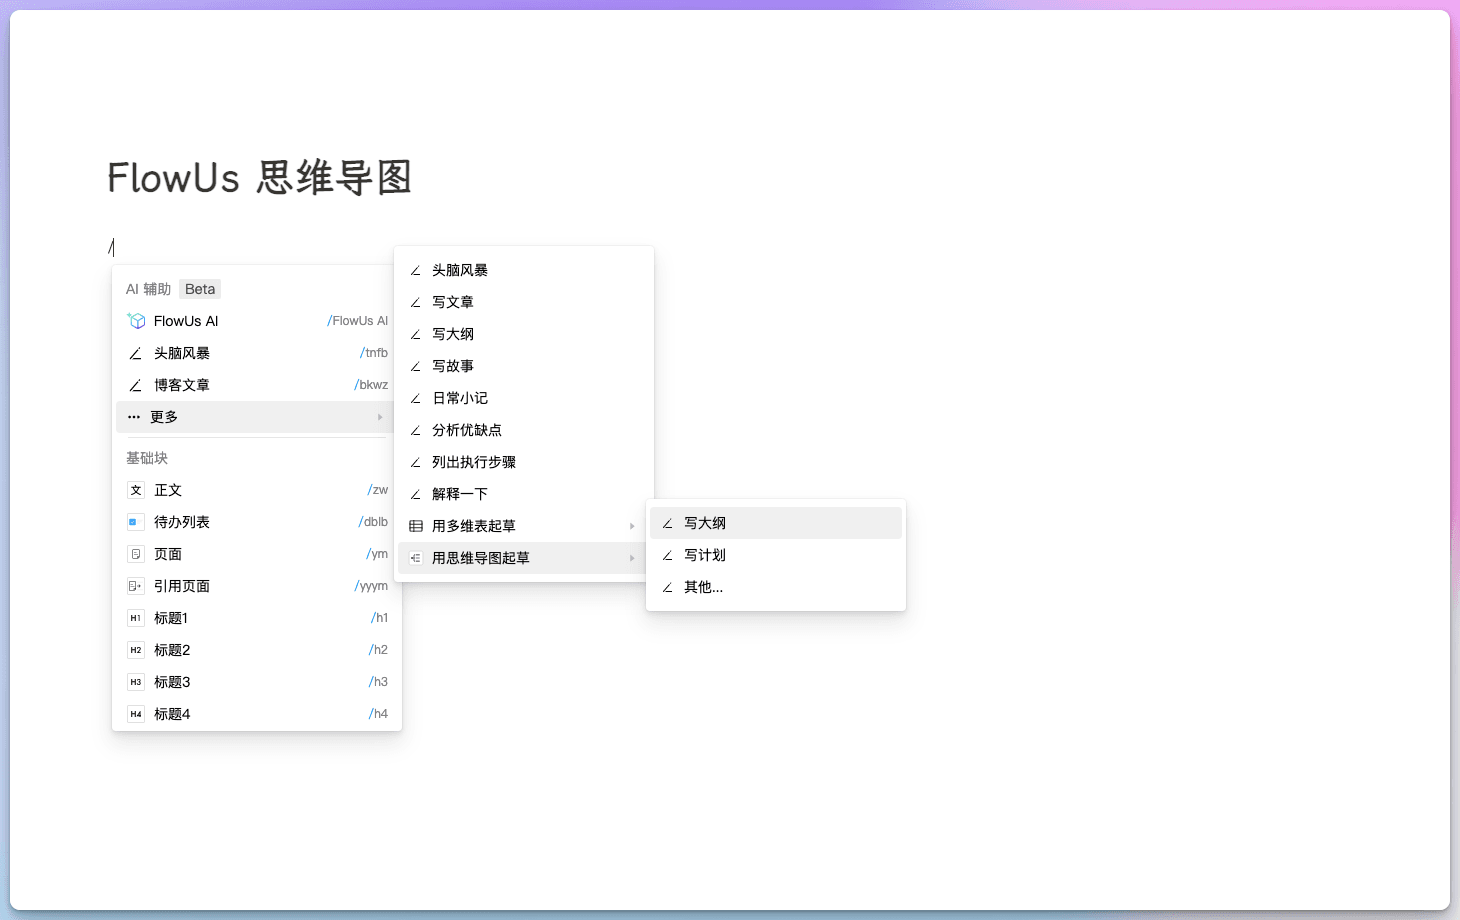Expand the 更多 submenu arrow
The width and height of the screenshot is (1460, 920).
click(x=380, y=417)
